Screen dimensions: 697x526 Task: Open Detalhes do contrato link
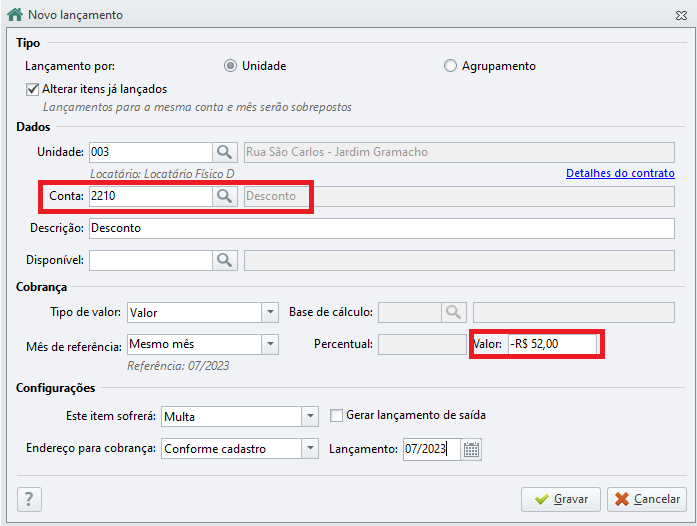(620, 173)
